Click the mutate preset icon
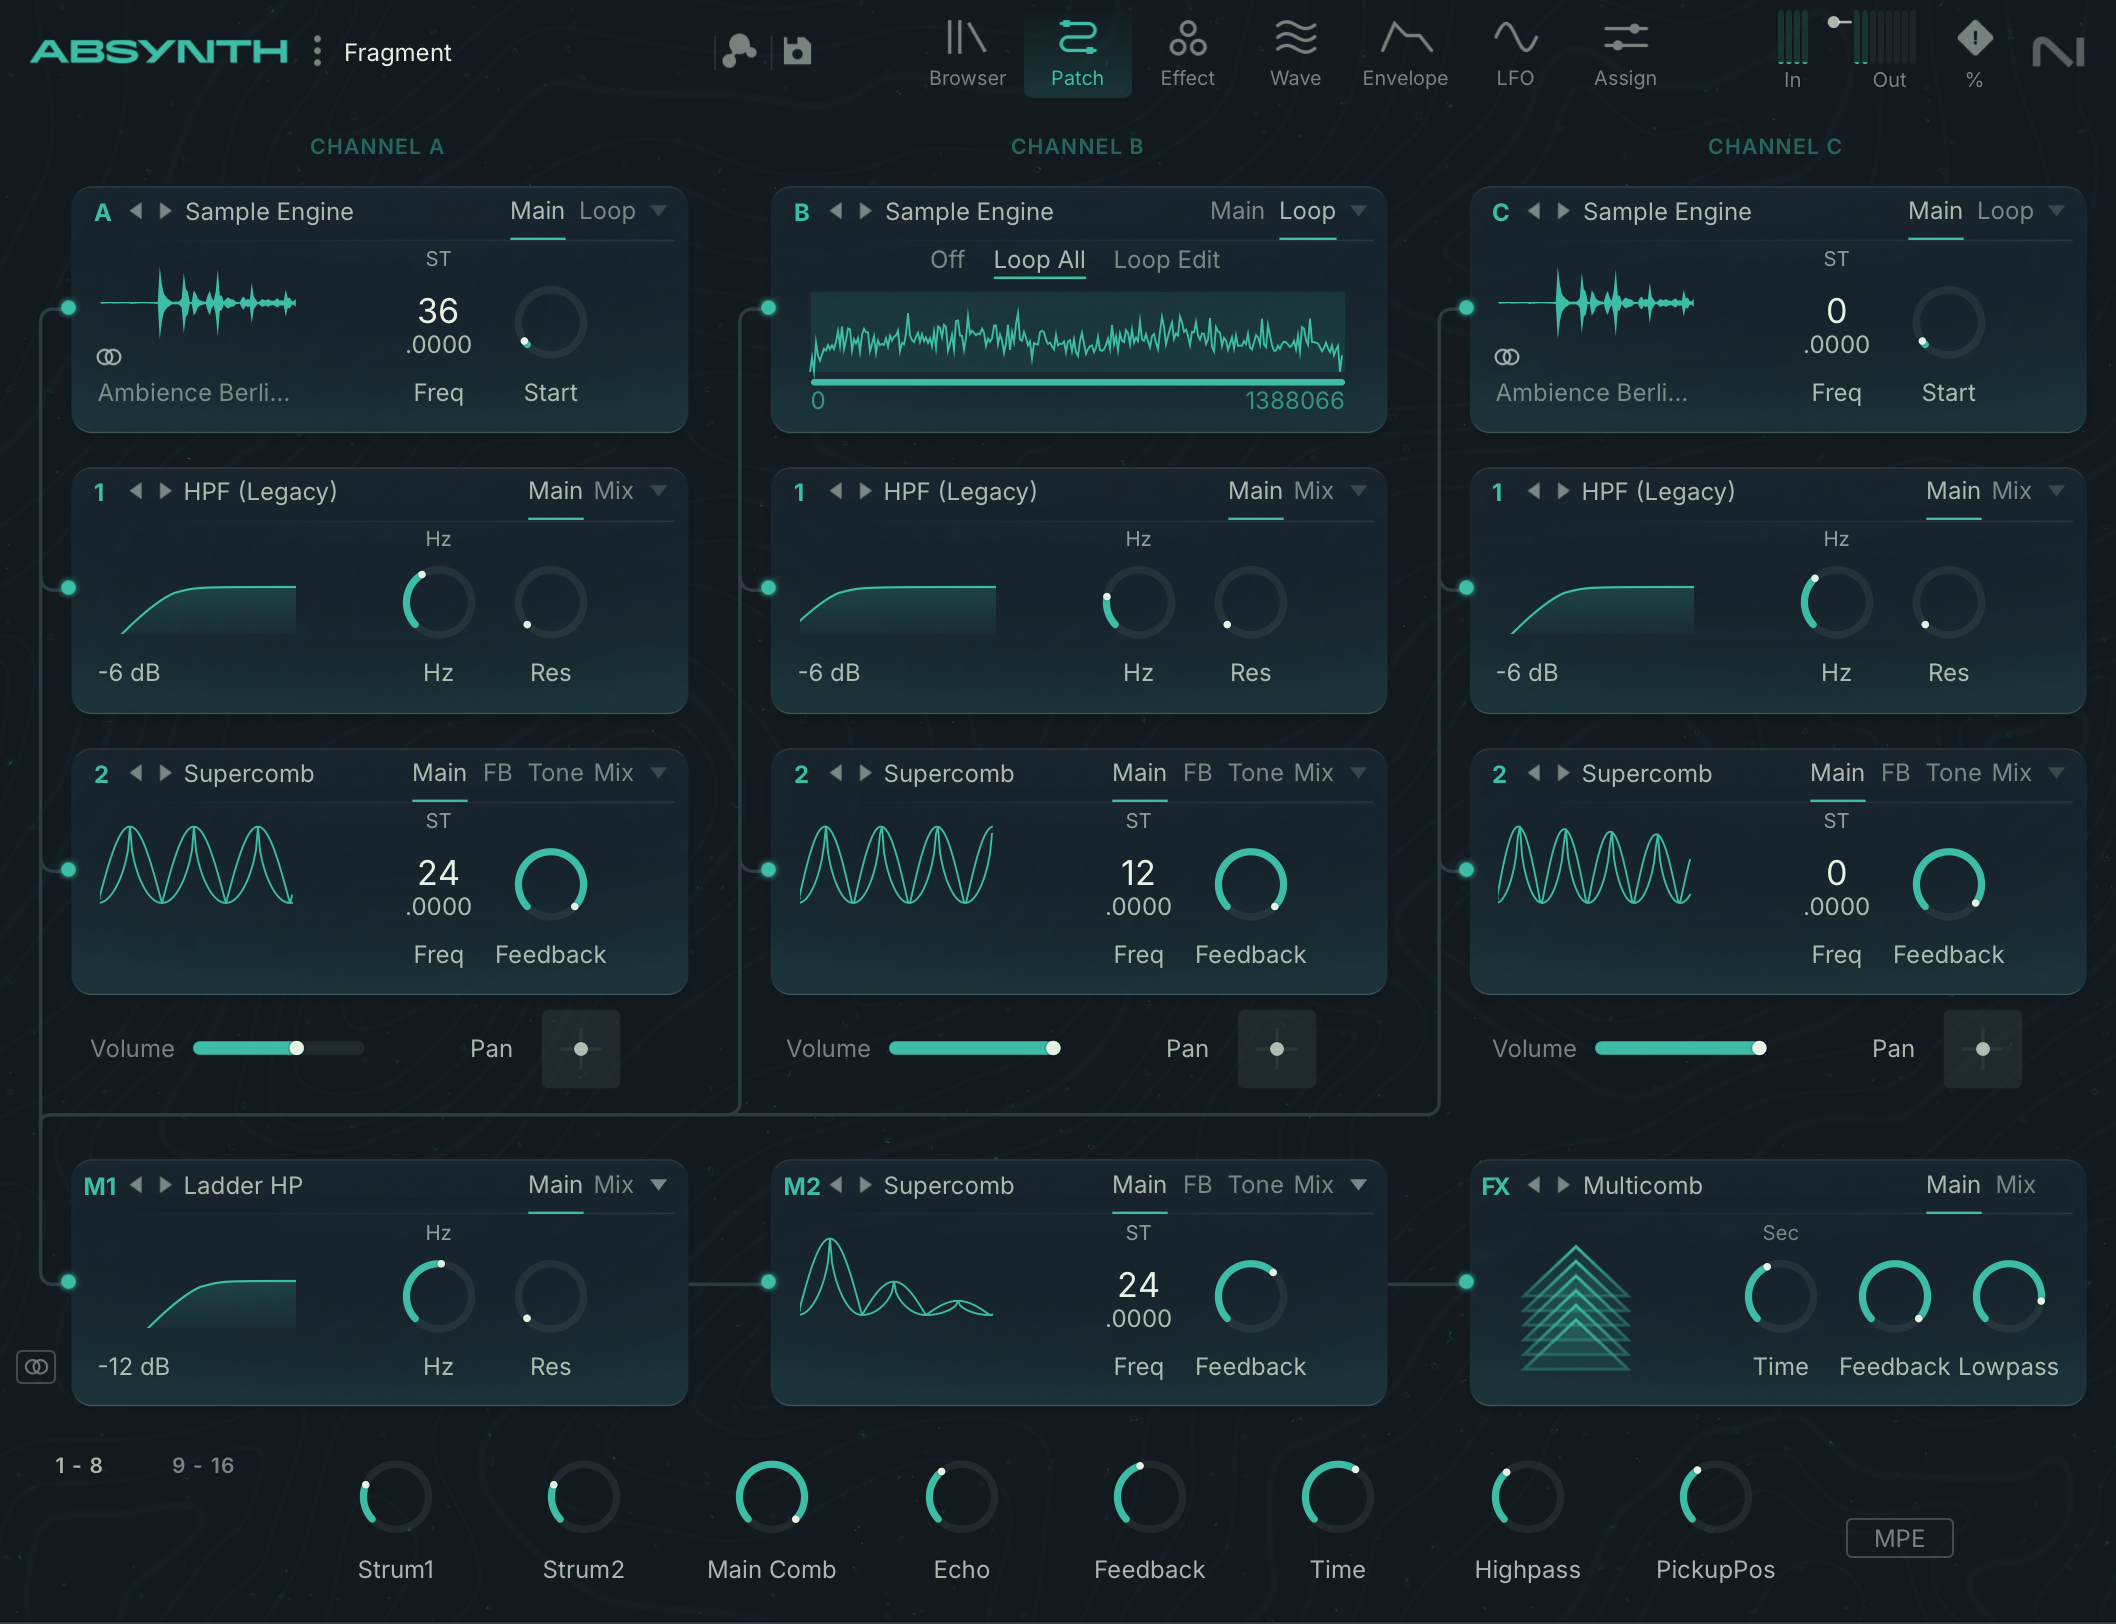 pos(739,51)
